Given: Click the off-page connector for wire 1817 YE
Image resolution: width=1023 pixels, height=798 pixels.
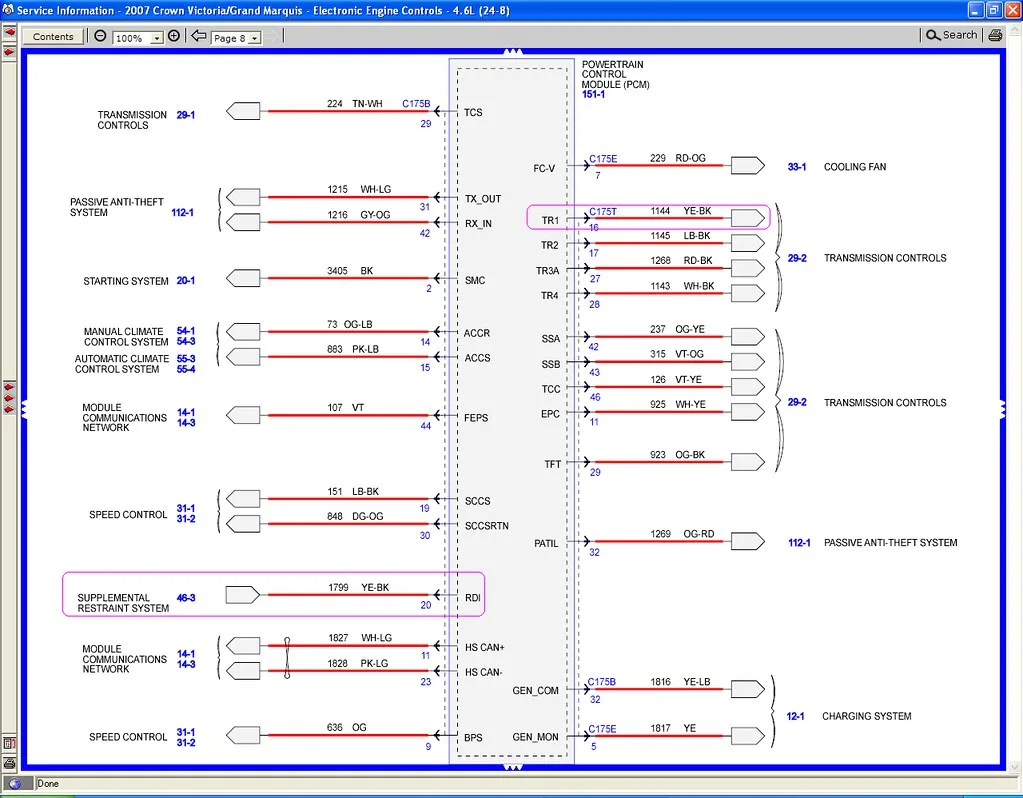Looking at the screenshot, I should click(x=748, y=736).
